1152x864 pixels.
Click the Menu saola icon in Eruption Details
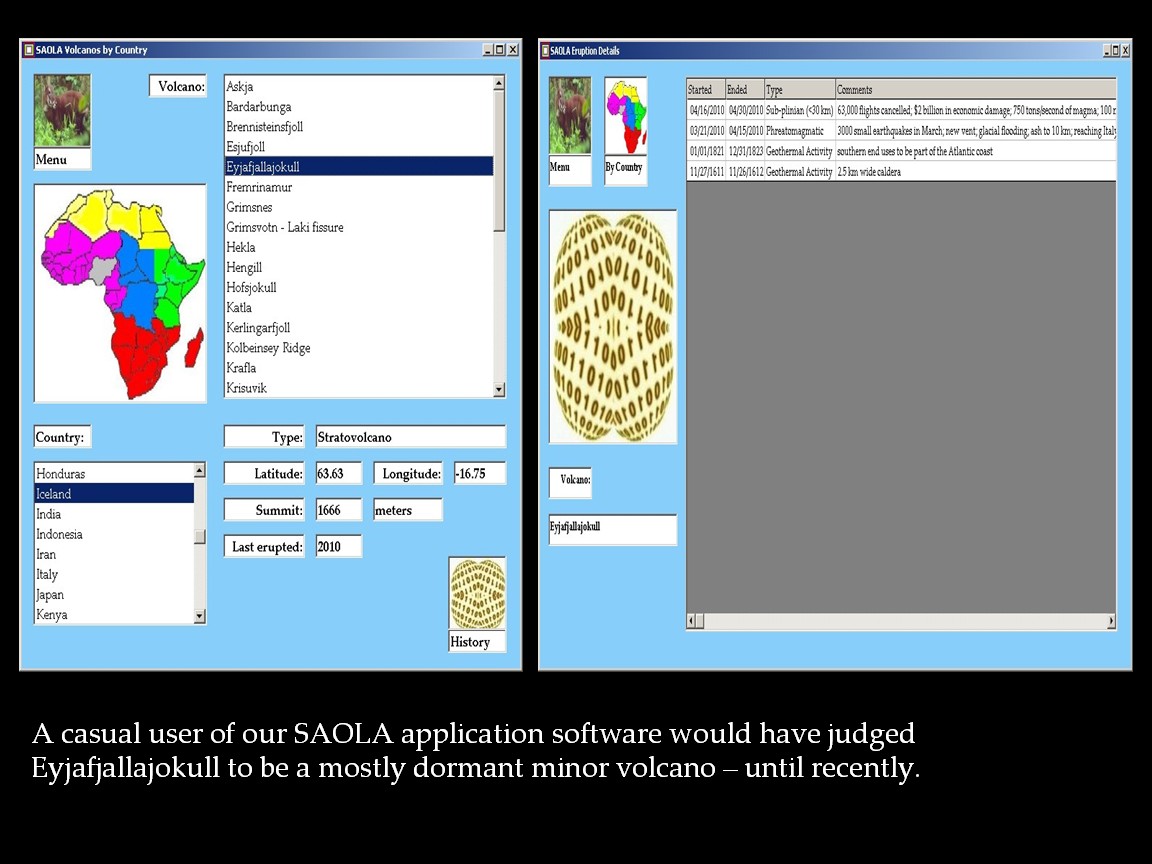pos(570,116)
